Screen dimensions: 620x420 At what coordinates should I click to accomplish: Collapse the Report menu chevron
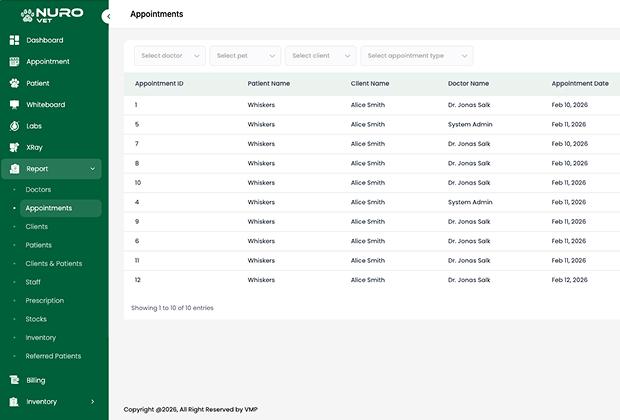tap(93, 169)
